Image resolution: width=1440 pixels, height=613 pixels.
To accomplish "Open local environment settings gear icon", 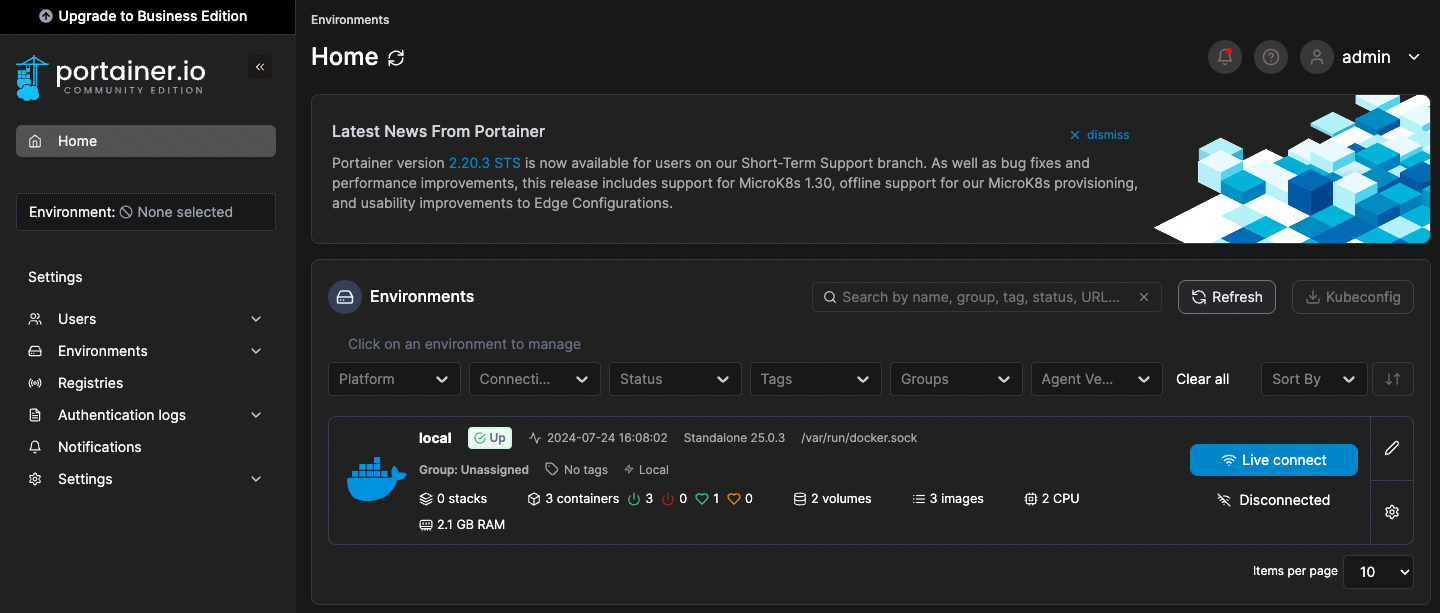I will (x=1391, y=512).
